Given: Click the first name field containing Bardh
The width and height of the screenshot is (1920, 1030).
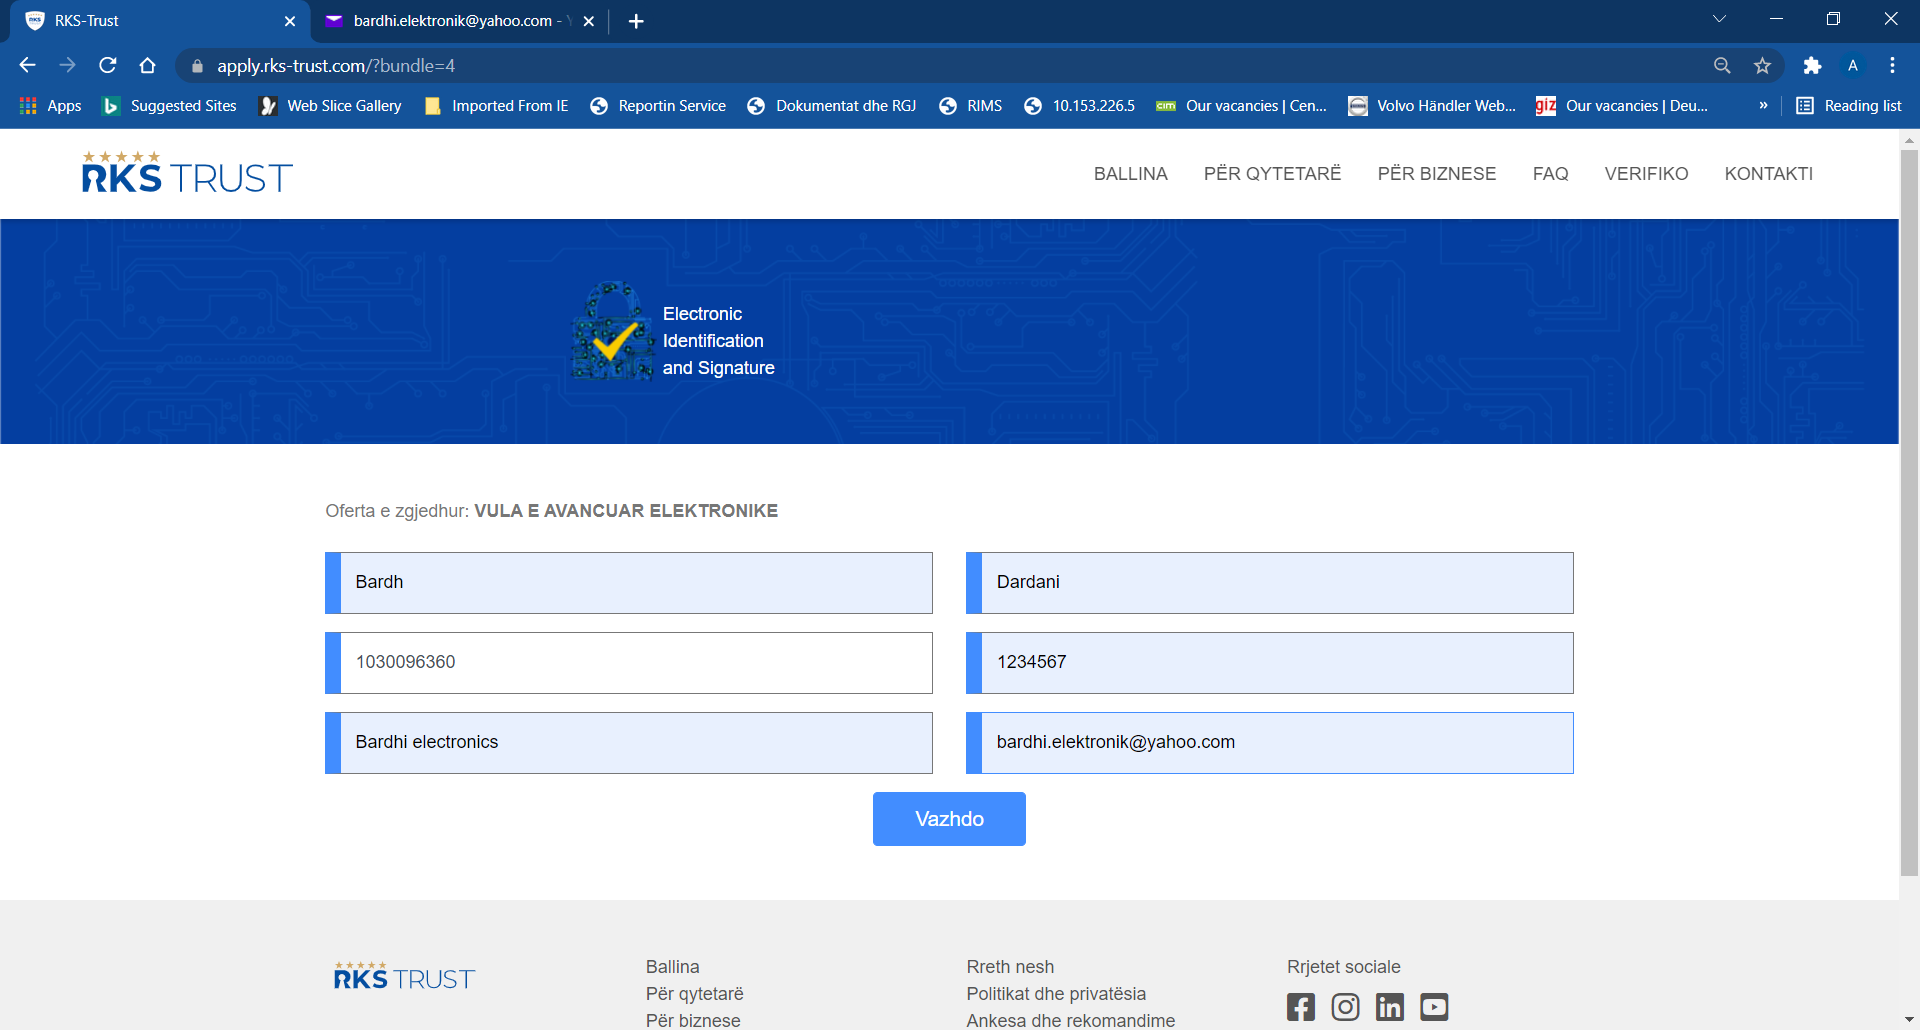Looking at the screenshot, I should click(629, 583).
